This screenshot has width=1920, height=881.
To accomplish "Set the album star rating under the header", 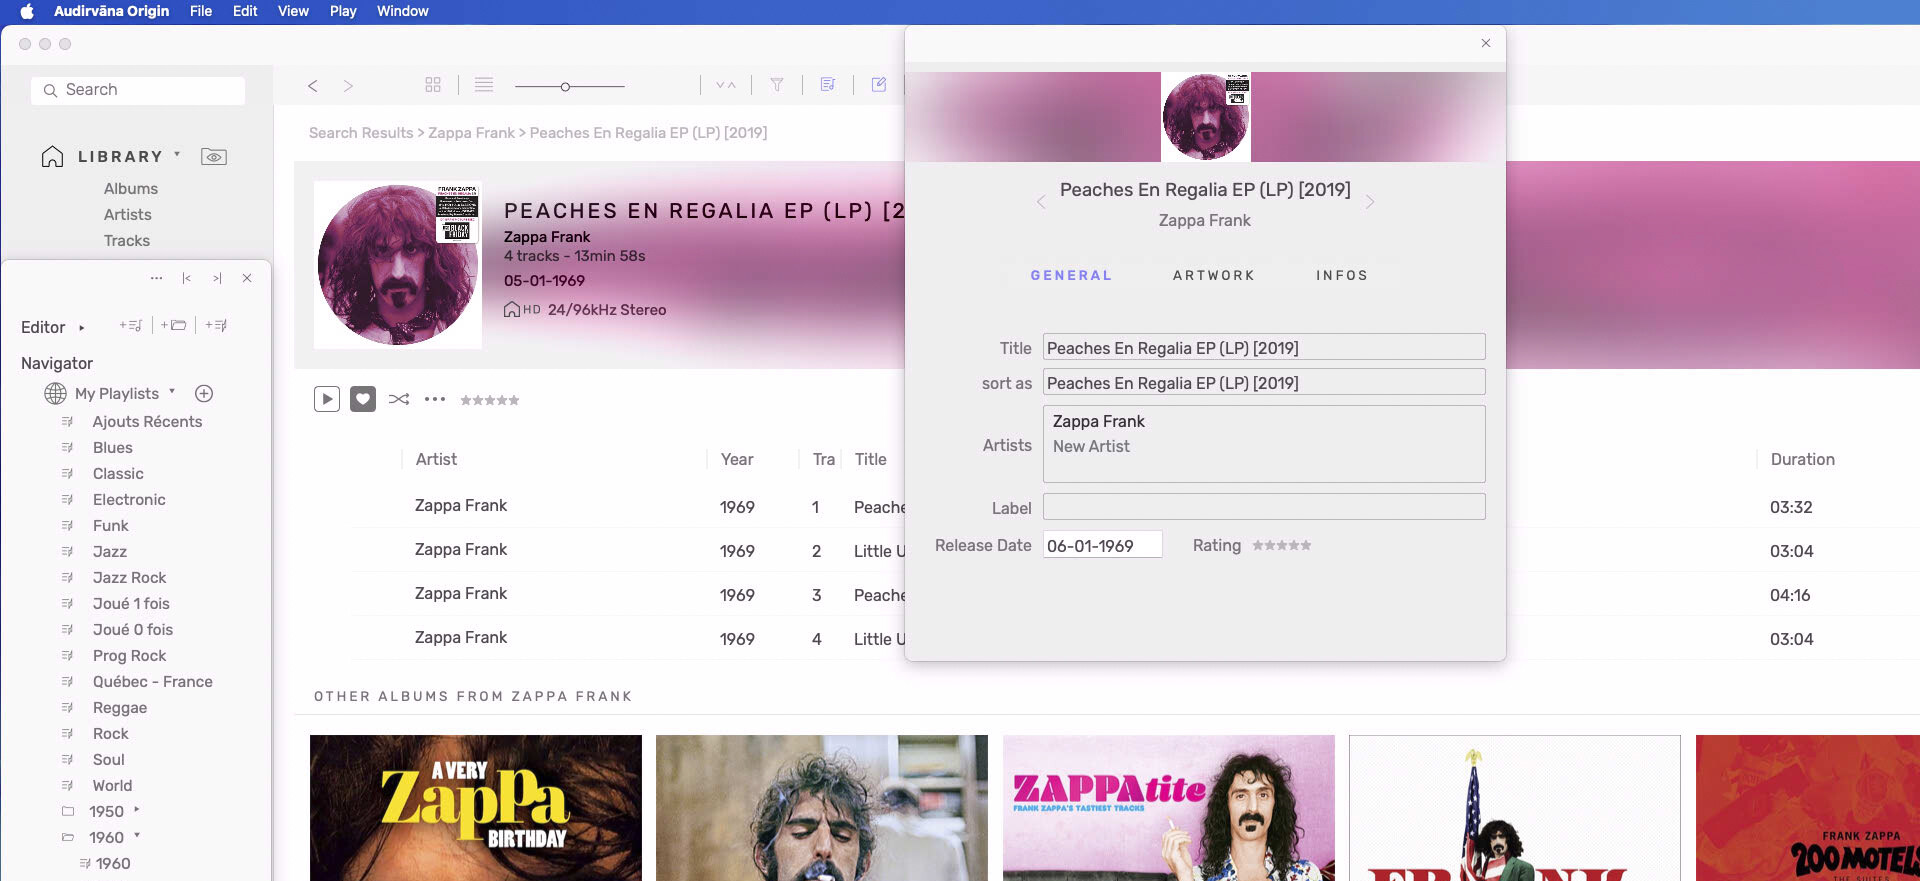I will coord(490,400).
